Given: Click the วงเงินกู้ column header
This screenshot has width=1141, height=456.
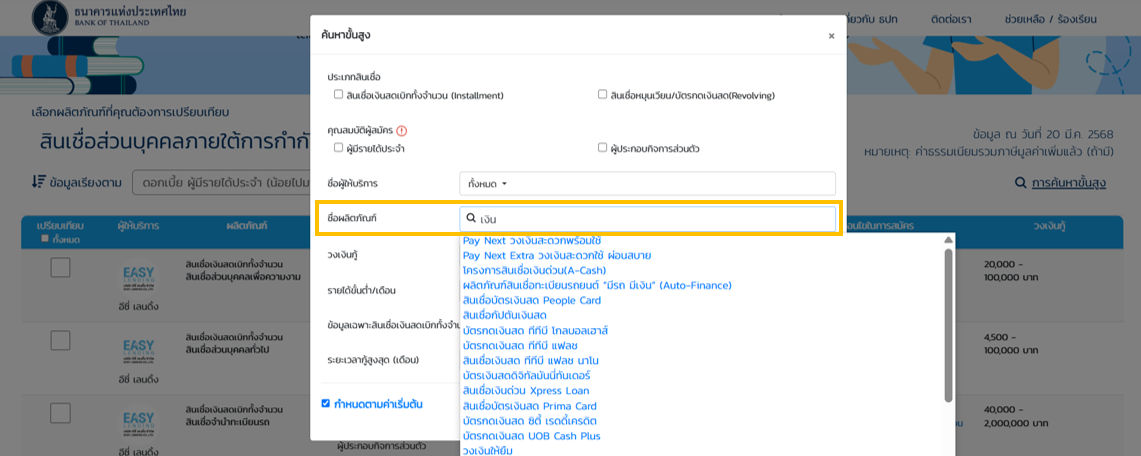Looking at the screenshot, I should click(1050, 226).
